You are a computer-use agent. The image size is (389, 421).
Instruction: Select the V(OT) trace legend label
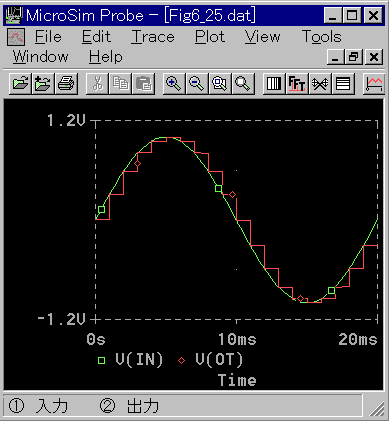(219, 360)
